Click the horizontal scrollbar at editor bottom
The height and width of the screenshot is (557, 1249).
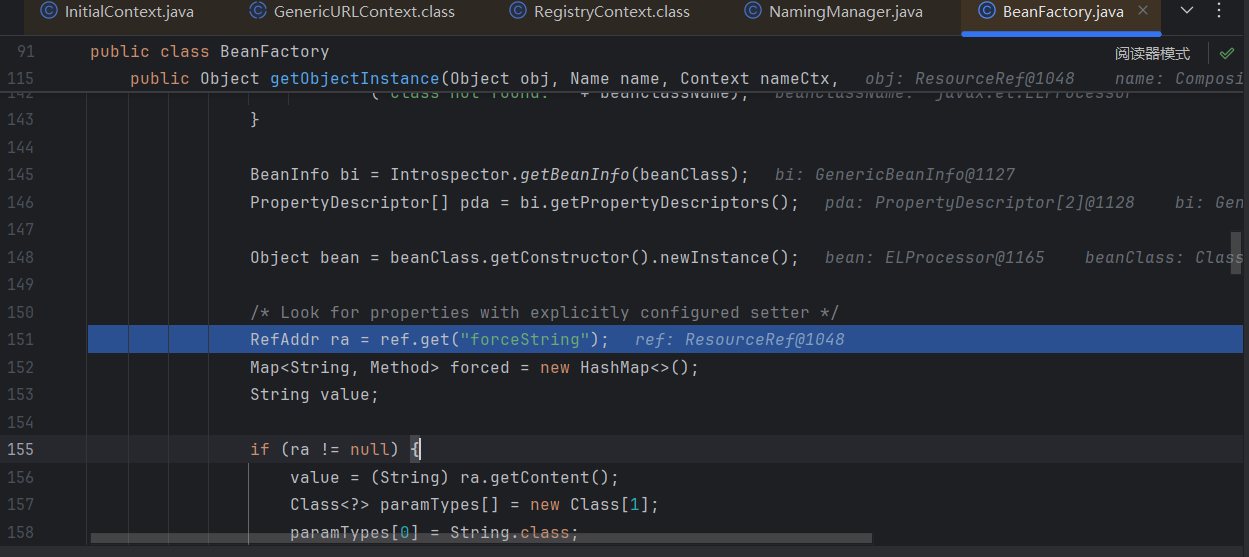click(x=480, y=538)
